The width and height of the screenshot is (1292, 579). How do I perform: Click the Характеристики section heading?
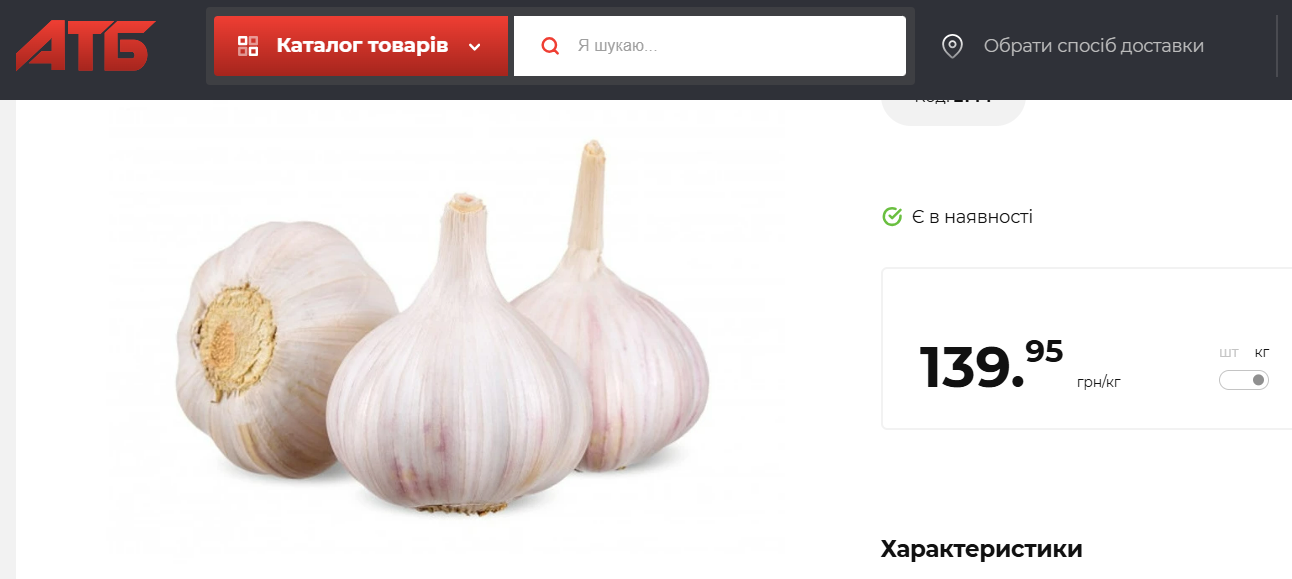pyautogui.click(x=981, y=549)
